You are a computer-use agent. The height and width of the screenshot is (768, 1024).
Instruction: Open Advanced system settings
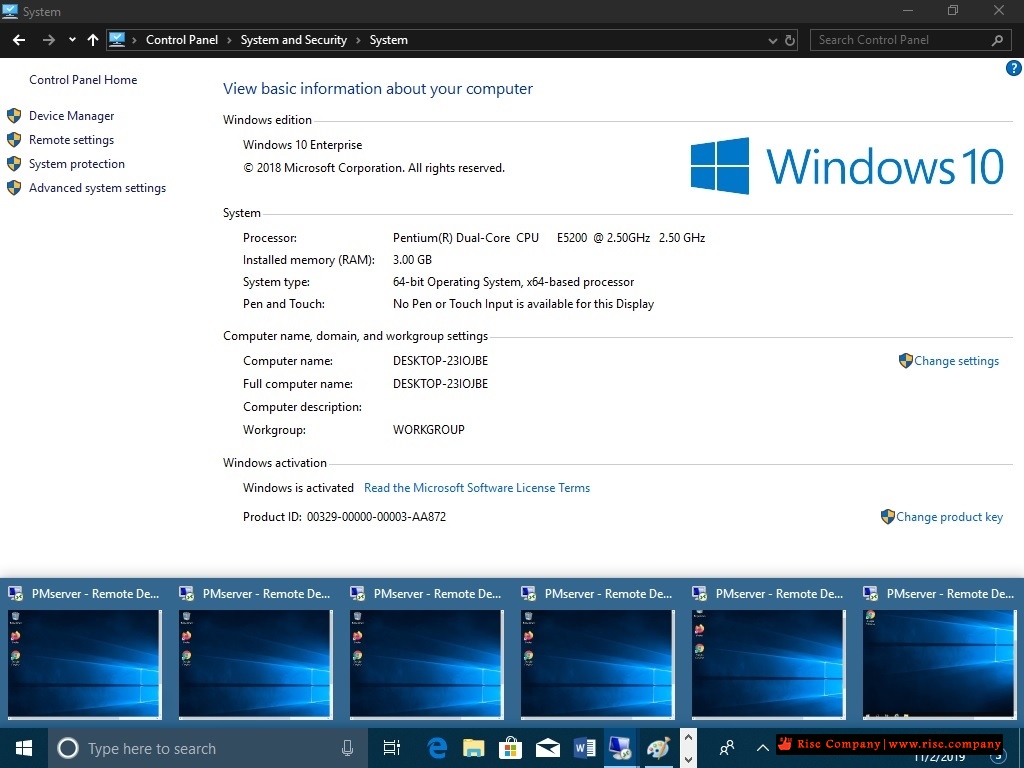97,188
